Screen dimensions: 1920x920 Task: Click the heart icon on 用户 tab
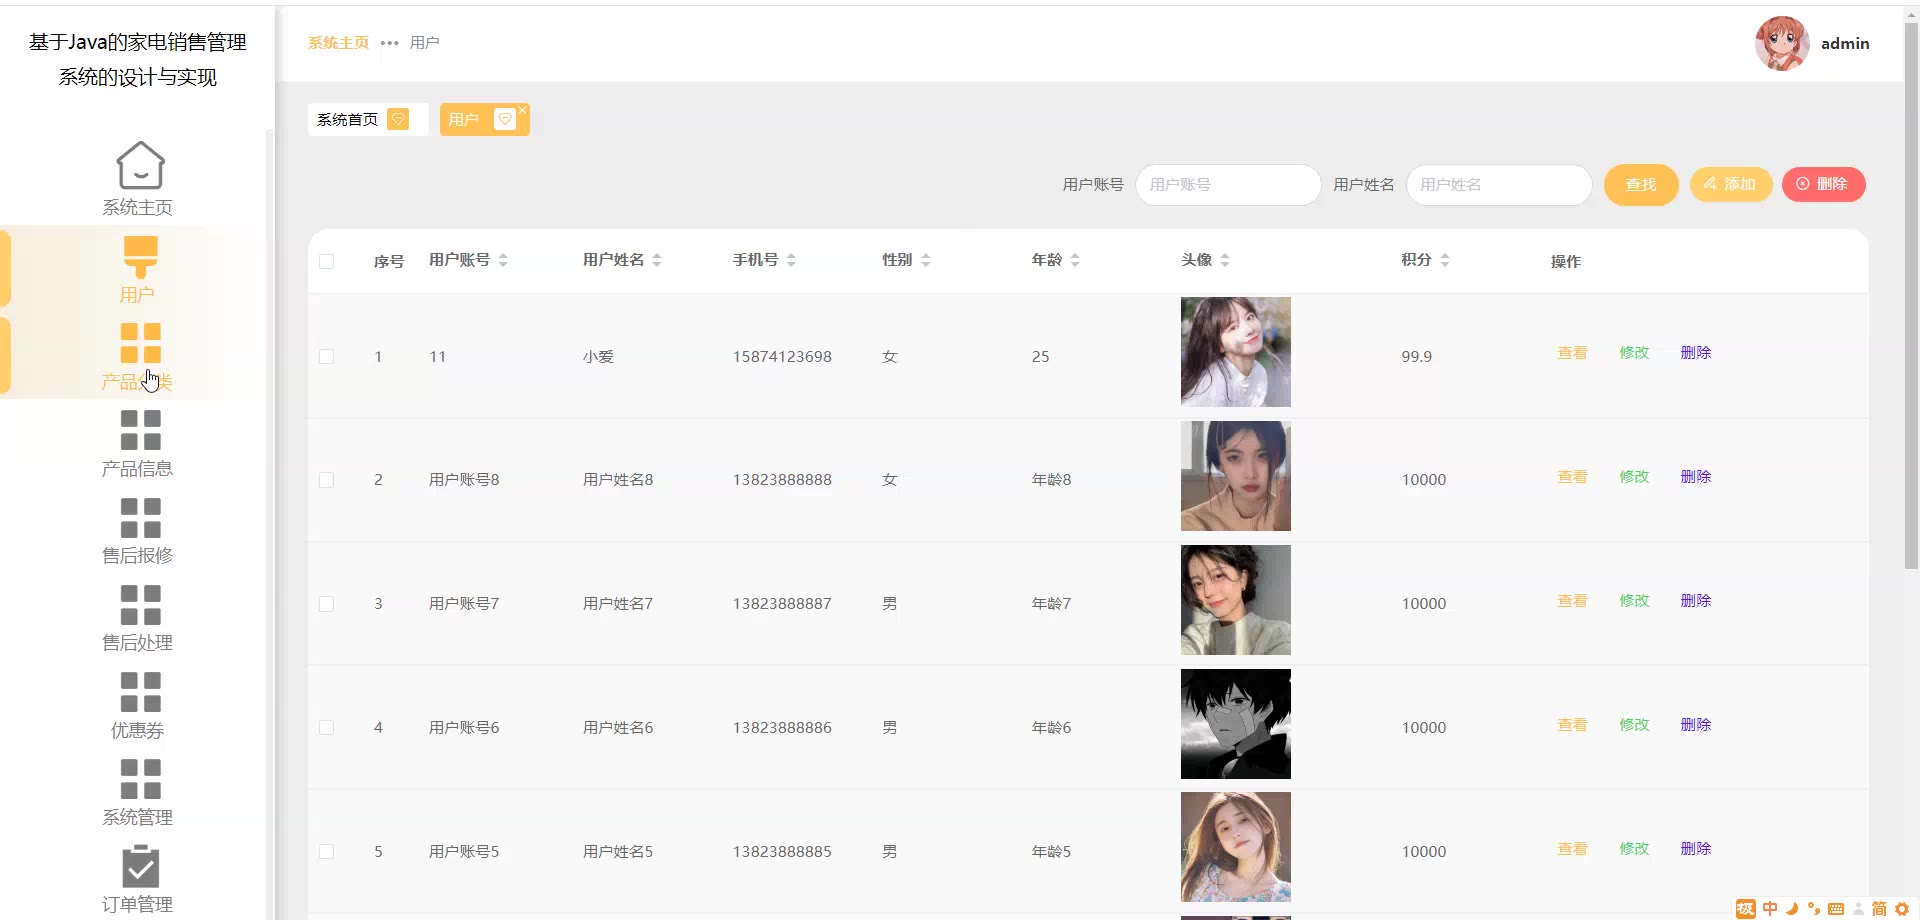(x=505, y=119)
